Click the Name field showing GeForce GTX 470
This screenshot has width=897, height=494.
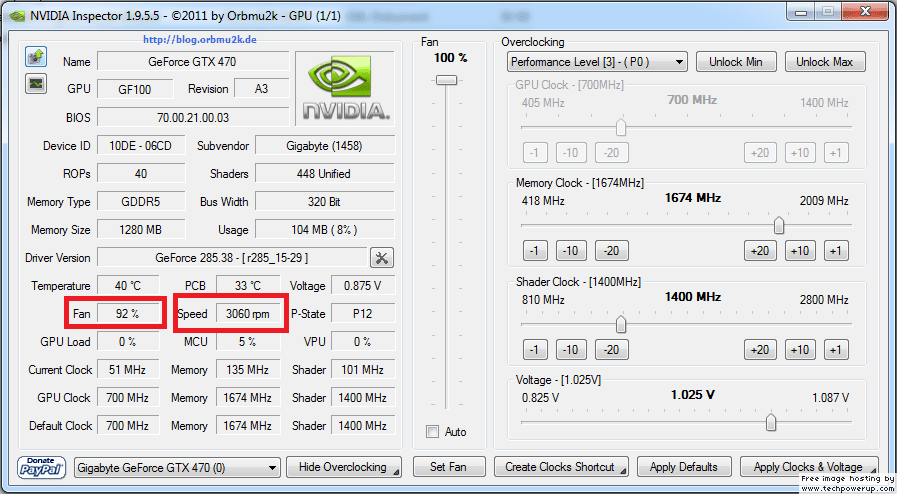coord(192,61)
